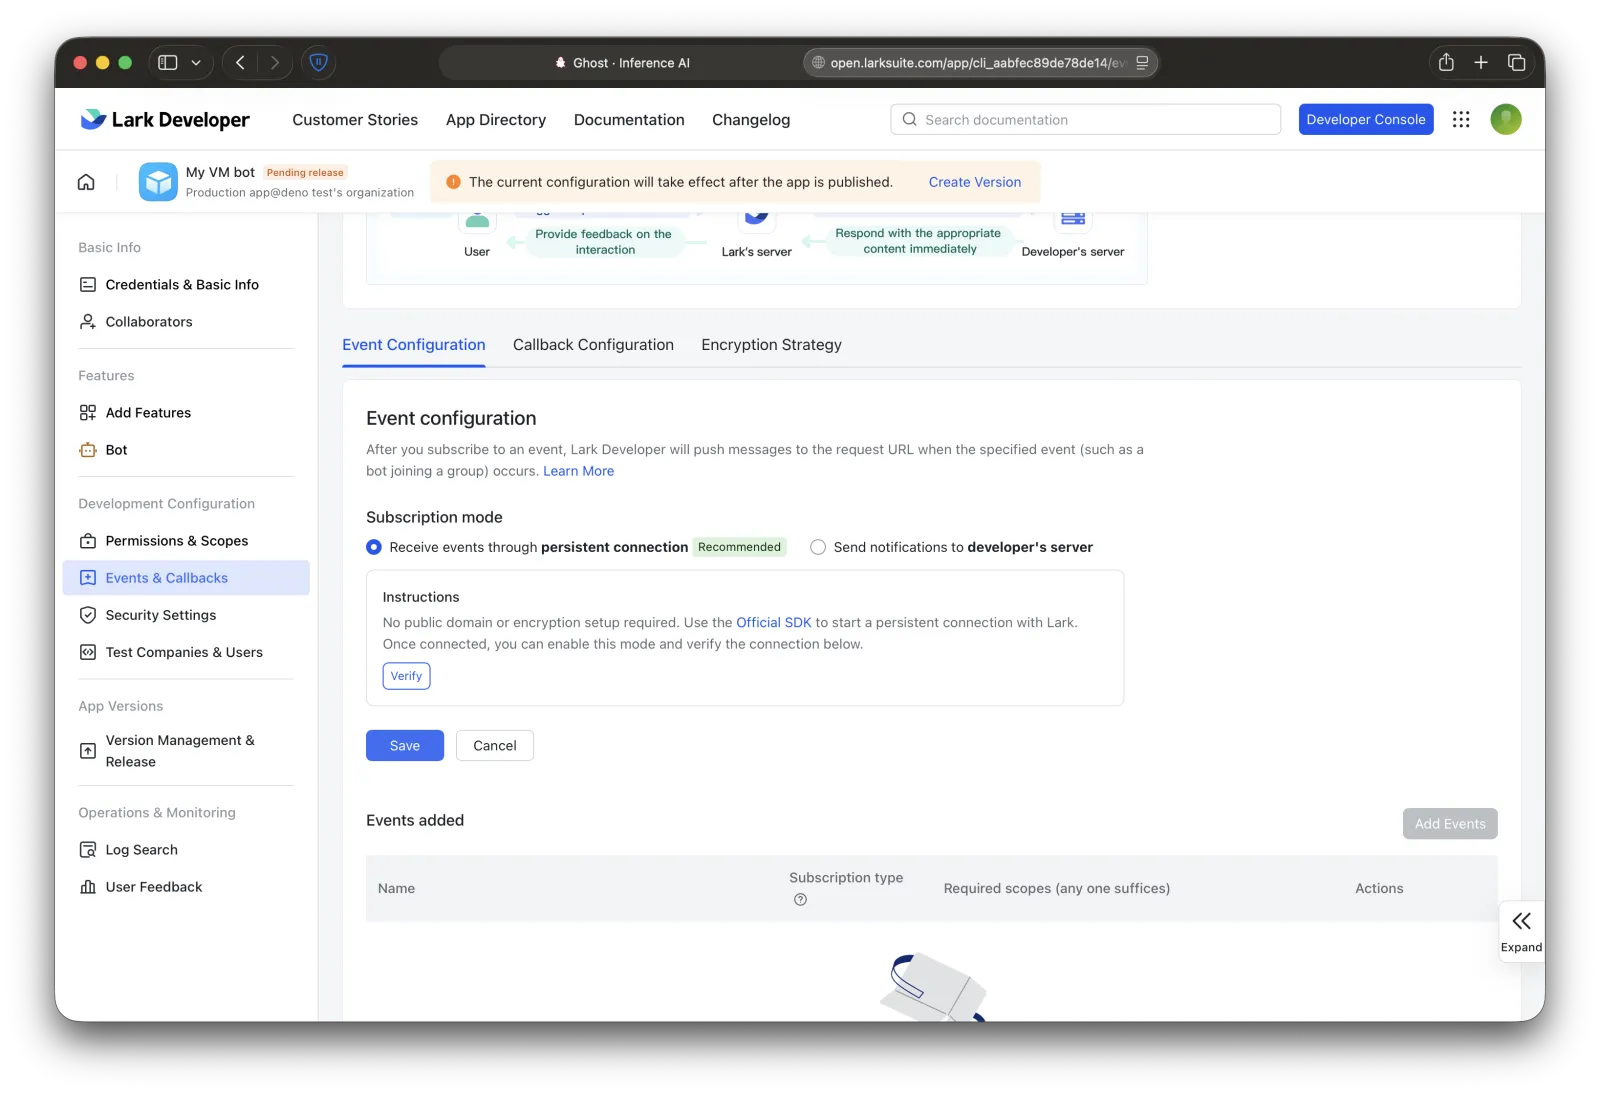Switch to Callback Configuration tab

pos(593,345)
